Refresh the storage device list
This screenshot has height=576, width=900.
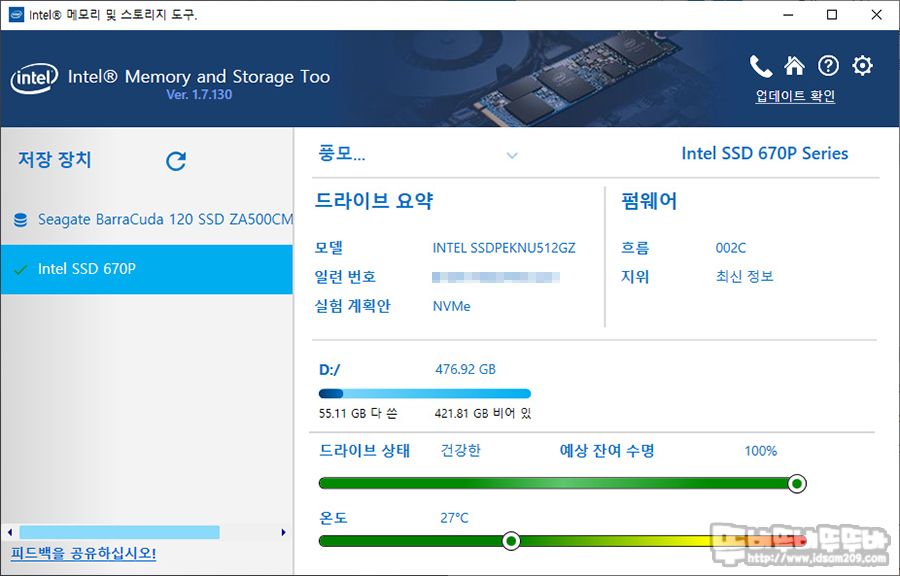(x=176, y=161)
